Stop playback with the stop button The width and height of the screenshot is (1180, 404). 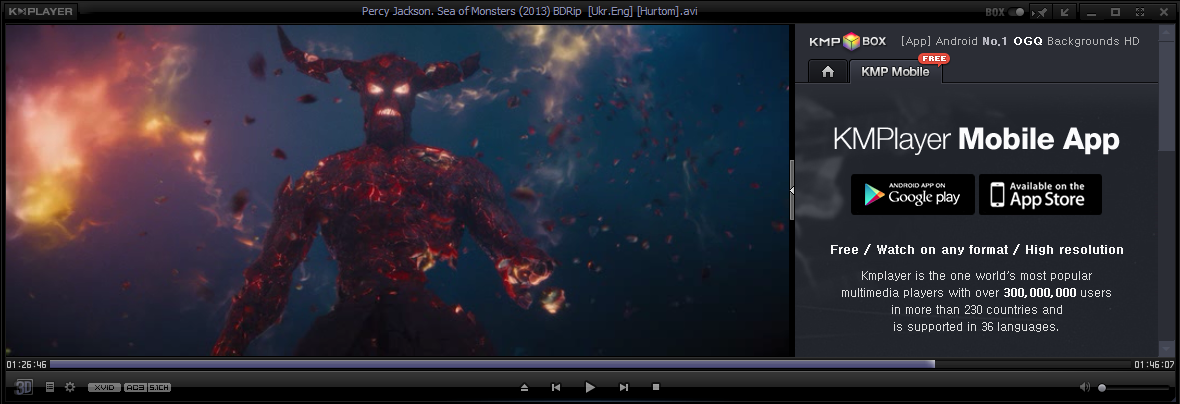655,387
